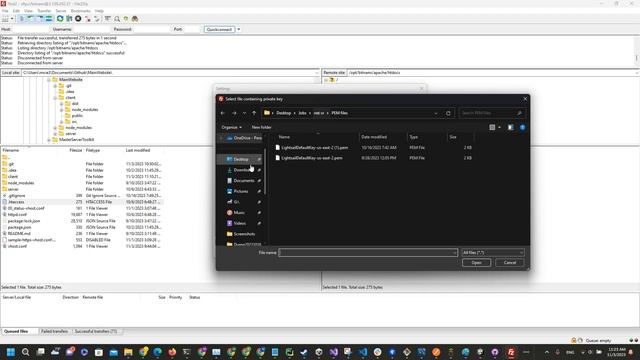Open FileZilla taskbar icon
The image size is (640, 360).
(x=511, y=352)
